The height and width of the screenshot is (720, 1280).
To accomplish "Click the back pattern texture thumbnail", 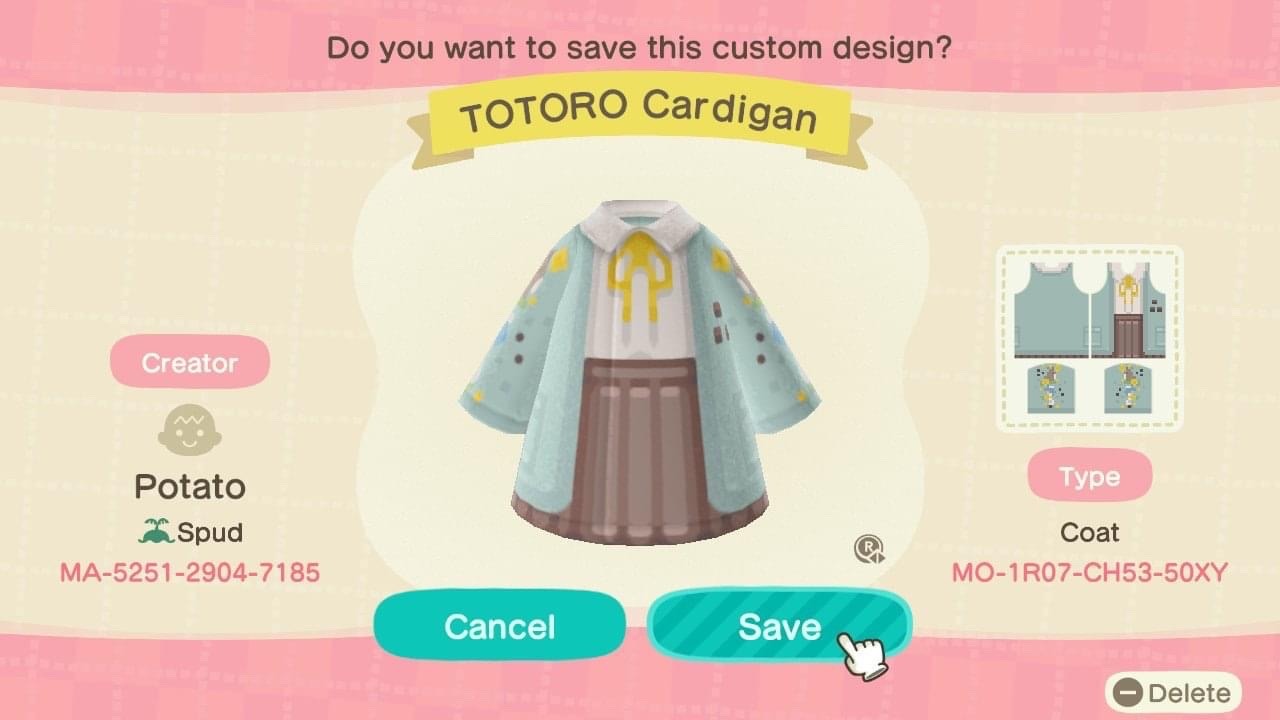I will pos(1051,310).
